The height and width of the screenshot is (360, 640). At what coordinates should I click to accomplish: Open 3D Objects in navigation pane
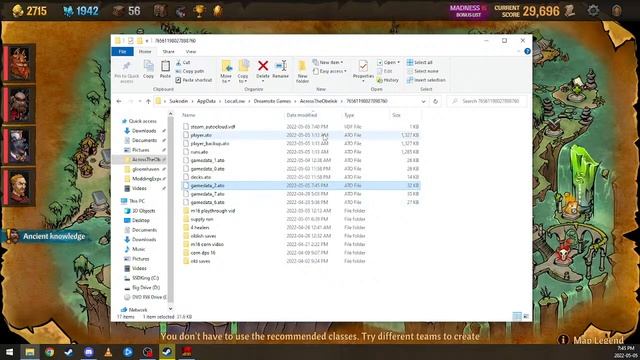coord(144,211)
